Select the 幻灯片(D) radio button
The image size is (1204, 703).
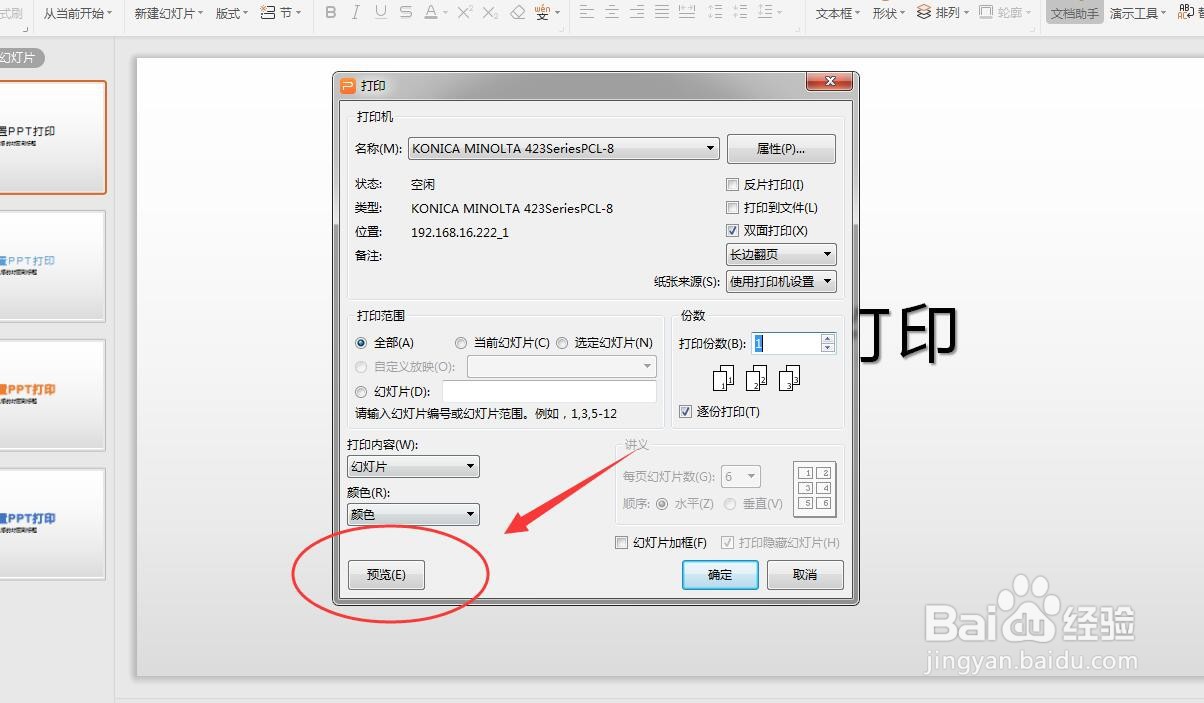(x=361, y=392)
